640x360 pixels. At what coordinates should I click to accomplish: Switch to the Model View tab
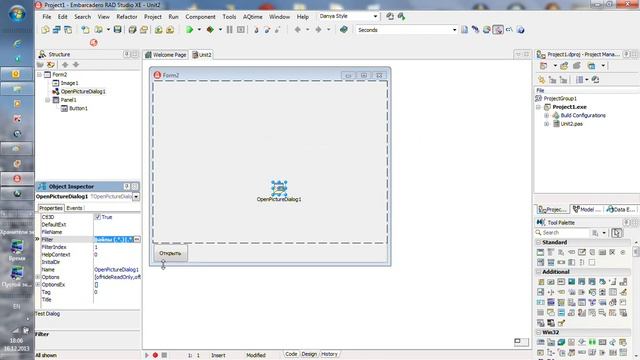point(586,209)
